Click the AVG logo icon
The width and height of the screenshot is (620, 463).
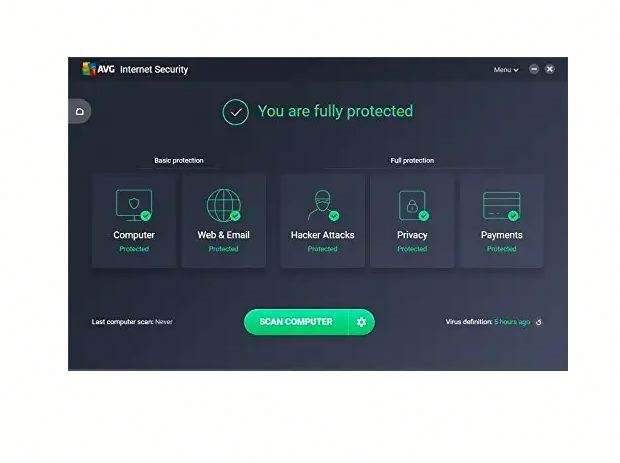89,69
